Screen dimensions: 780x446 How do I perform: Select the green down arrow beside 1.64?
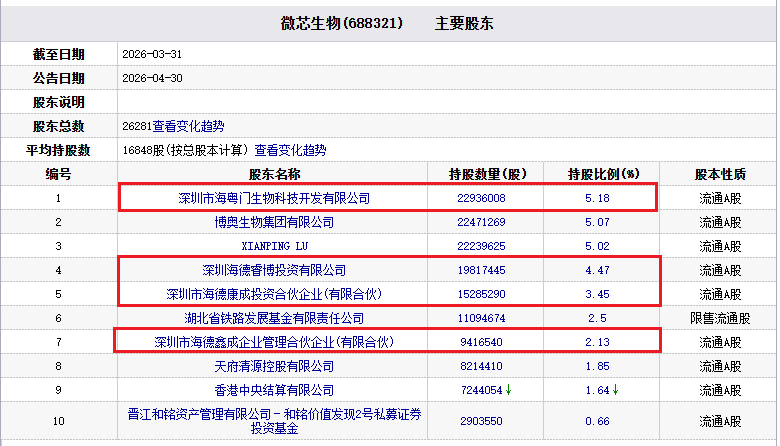pyautogui.click(x=615, y=390)
